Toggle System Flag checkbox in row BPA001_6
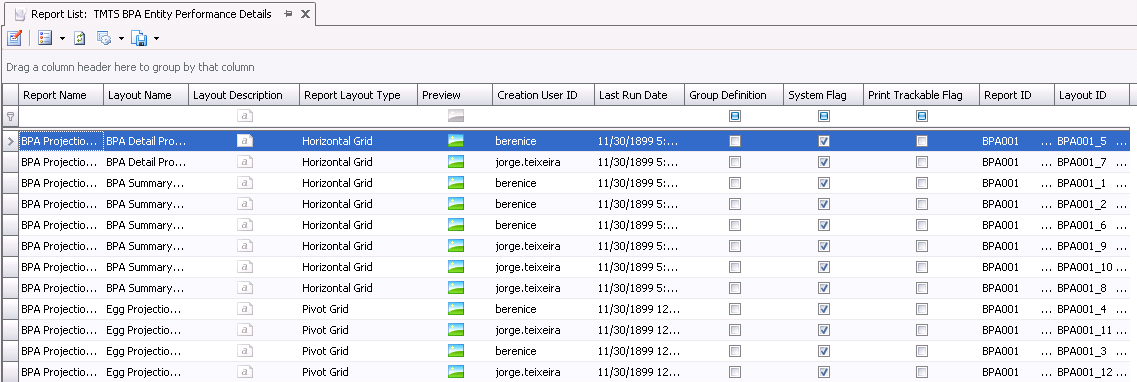The width and height of the screenshot is (1137, 382). click(x=824, y=225)
